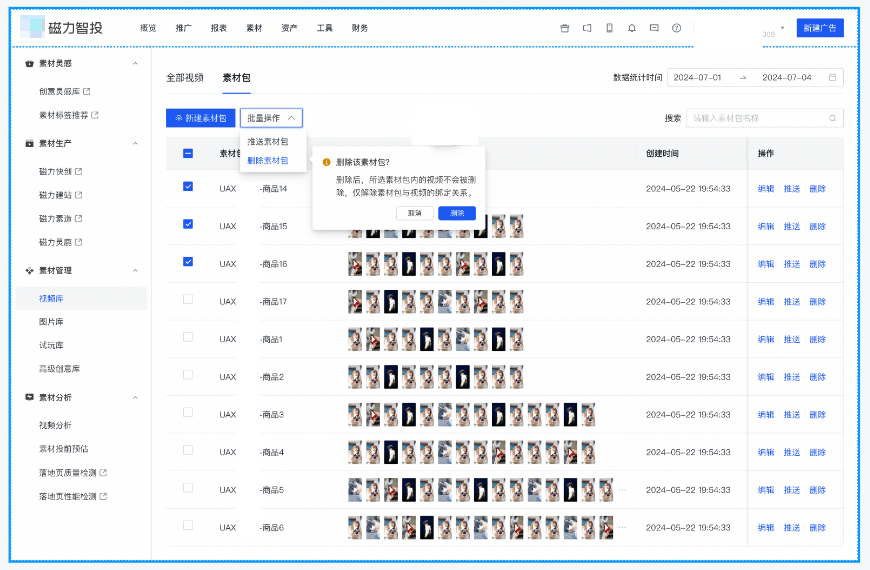The image size is (870, 570).
Task: Check the checkbox for row 商品3
Action: (x=188, y=412)
